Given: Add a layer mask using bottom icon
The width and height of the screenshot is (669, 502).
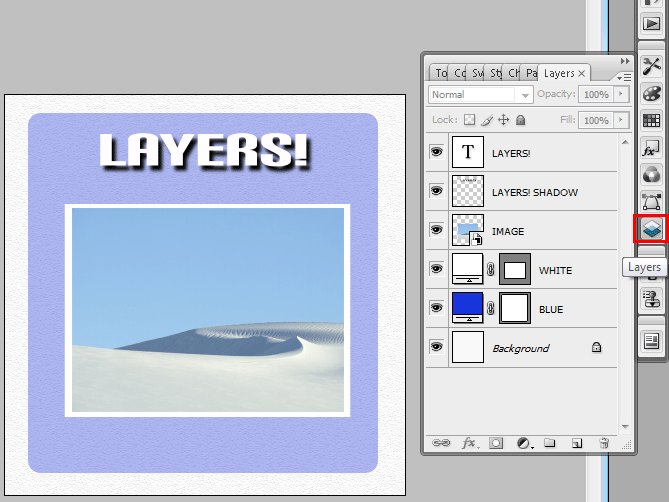Looking at the screenshot, I should 496,442.
